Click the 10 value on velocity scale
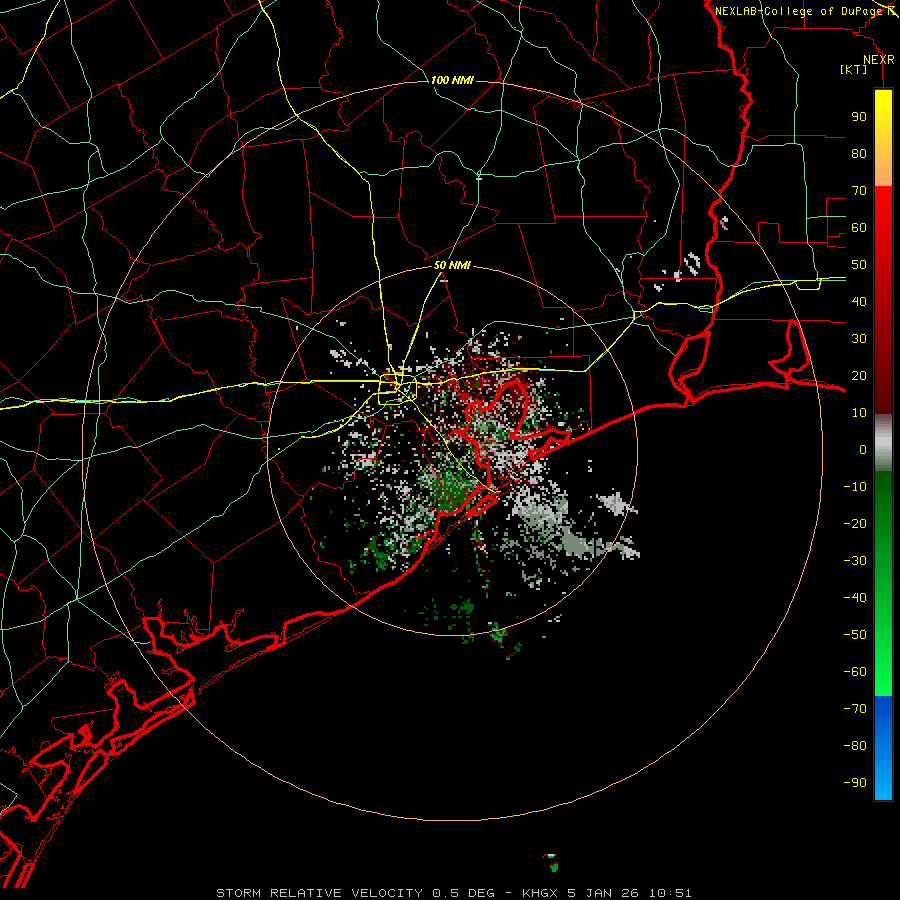This screenshot has height=900, width=900. coord(859,413)
